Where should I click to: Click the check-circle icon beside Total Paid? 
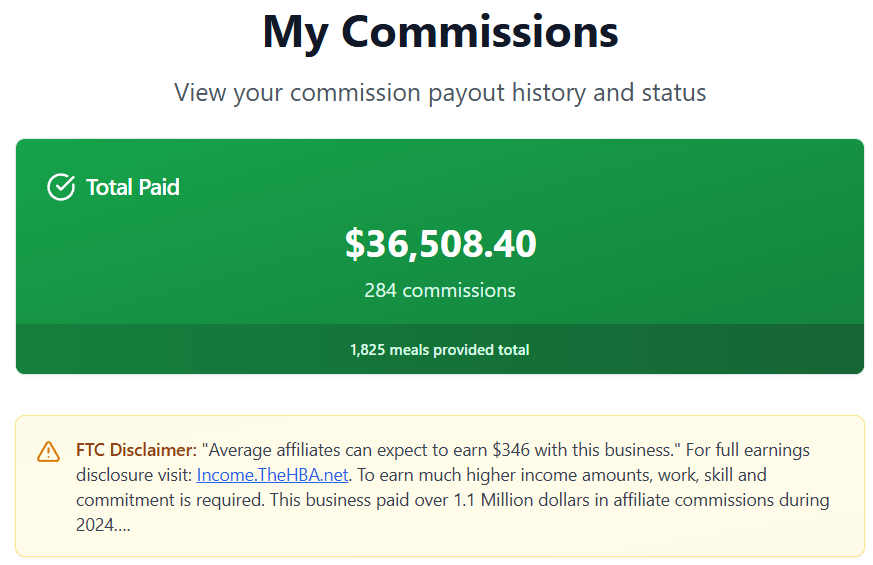pyautogui.click(x=61, y=187)
